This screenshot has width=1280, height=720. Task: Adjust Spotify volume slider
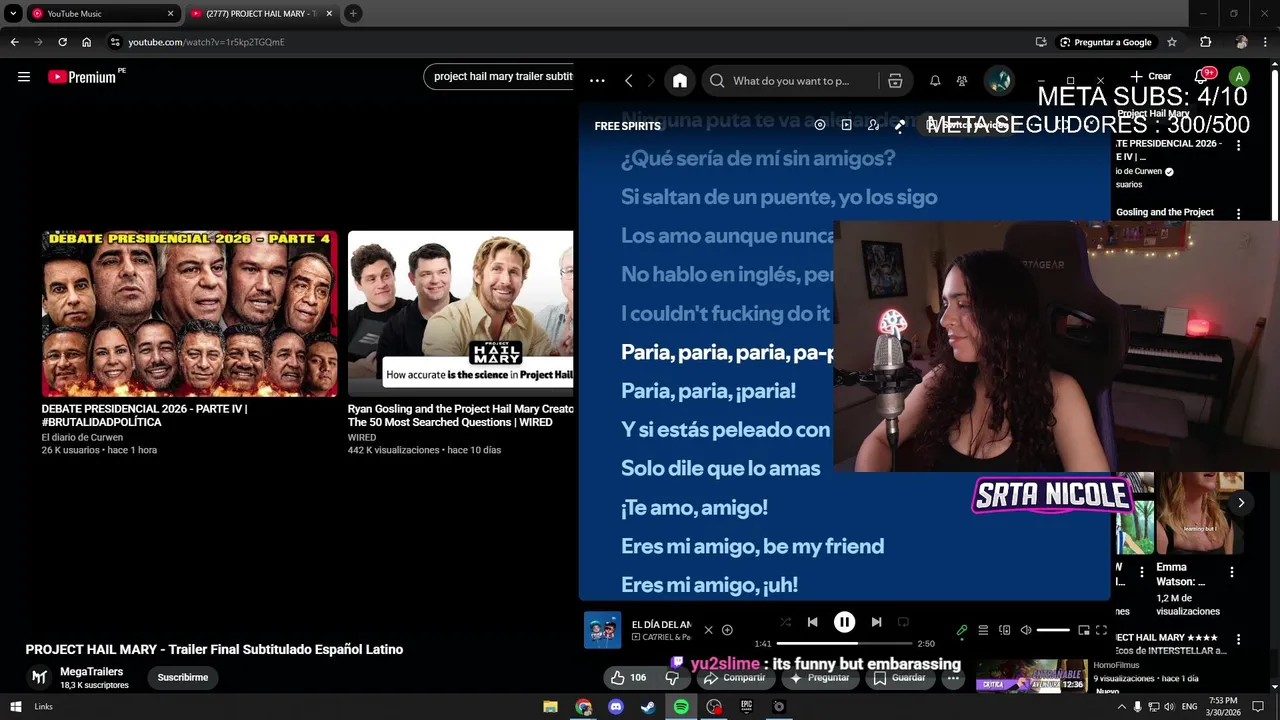[1053, 630]
